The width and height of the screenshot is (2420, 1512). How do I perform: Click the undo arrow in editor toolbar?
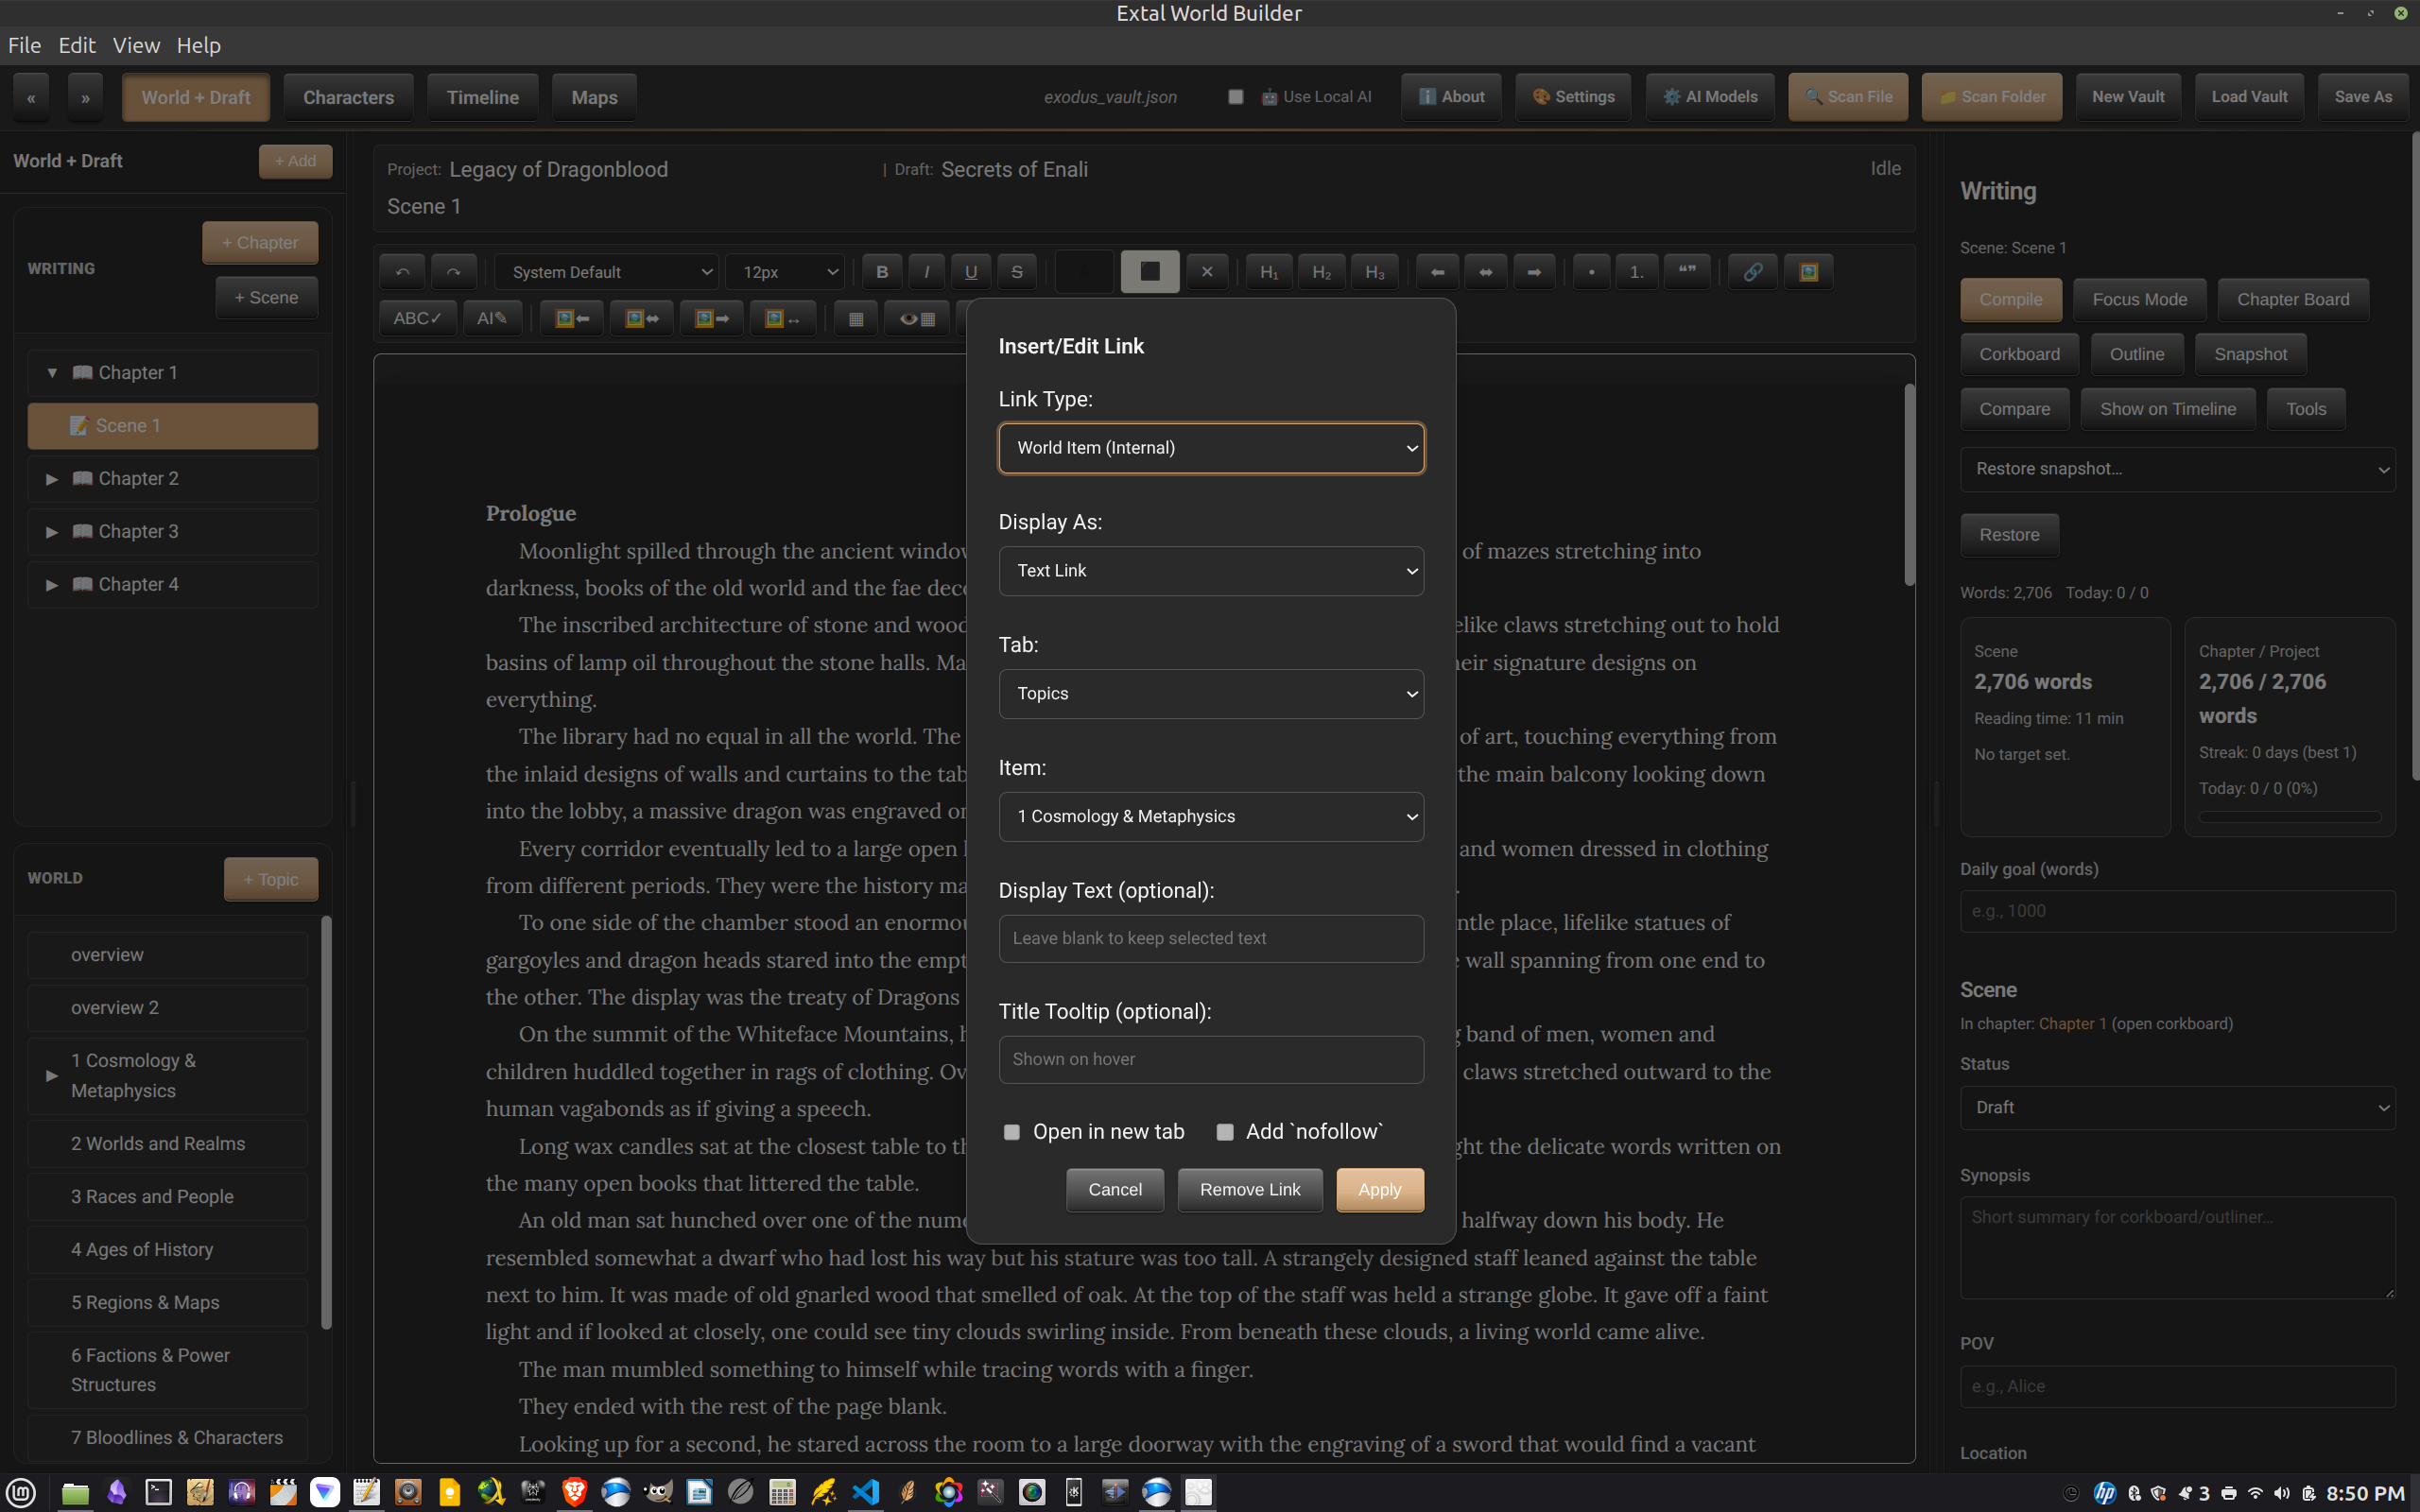click(402, 272)
